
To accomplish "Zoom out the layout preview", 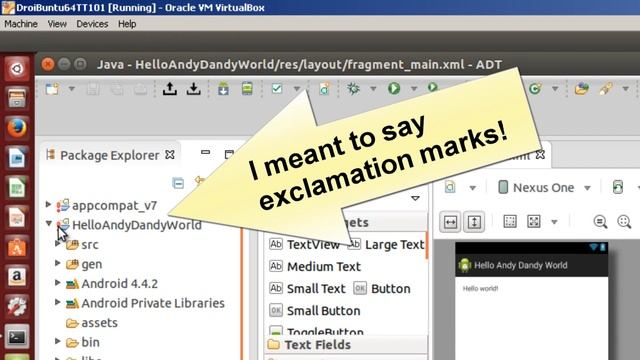I will pyautogui.click(x=600, y=222).
